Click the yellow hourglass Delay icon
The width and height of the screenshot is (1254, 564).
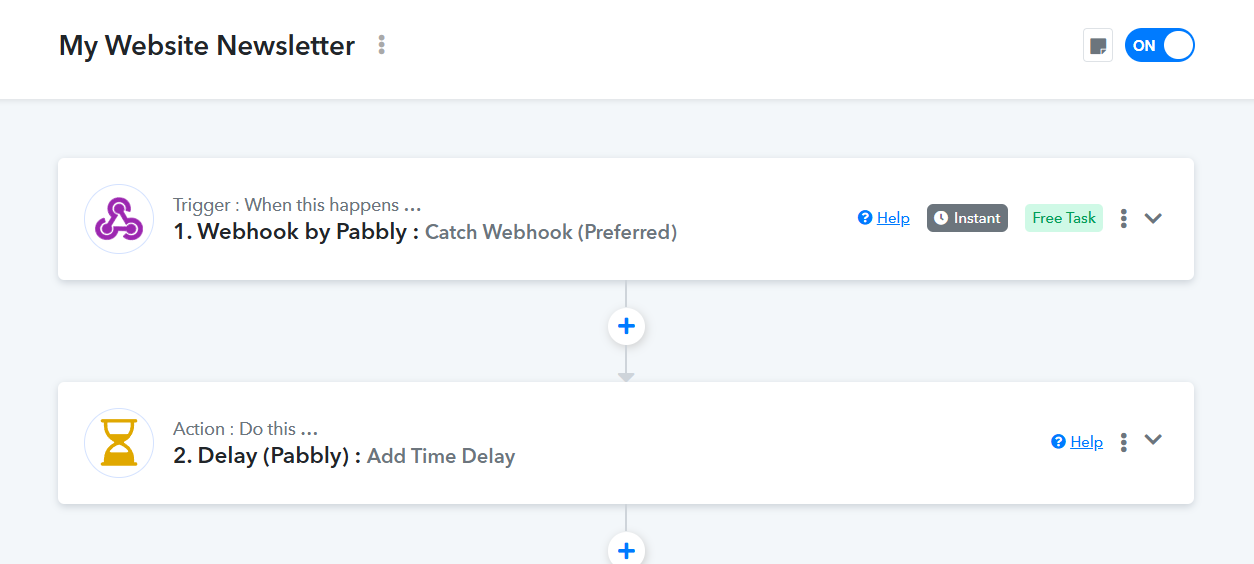pyautogui.click(x=119, y=443)
